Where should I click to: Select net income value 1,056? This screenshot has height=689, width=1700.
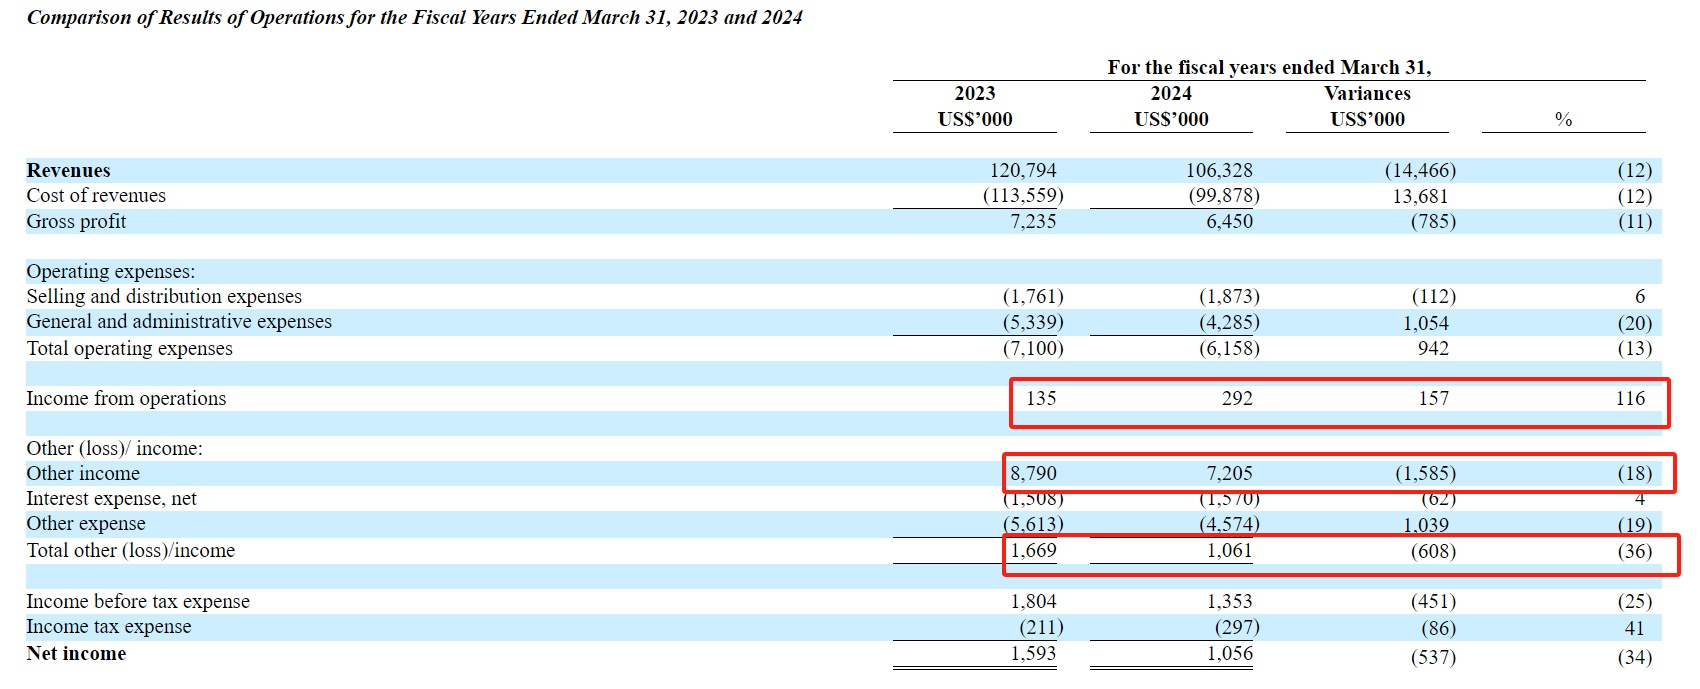1229,653
